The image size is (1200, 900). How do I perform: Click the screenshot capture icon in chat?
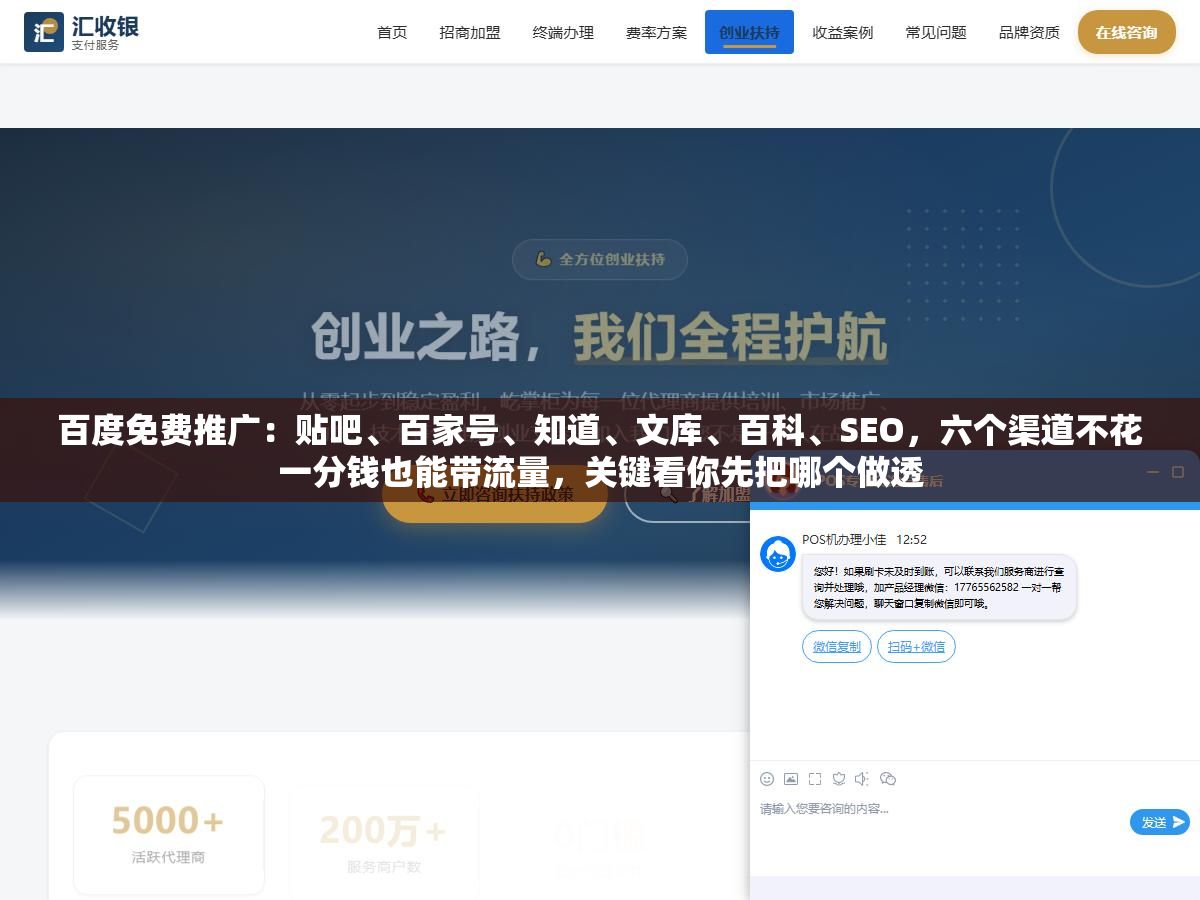coord(815,779)
